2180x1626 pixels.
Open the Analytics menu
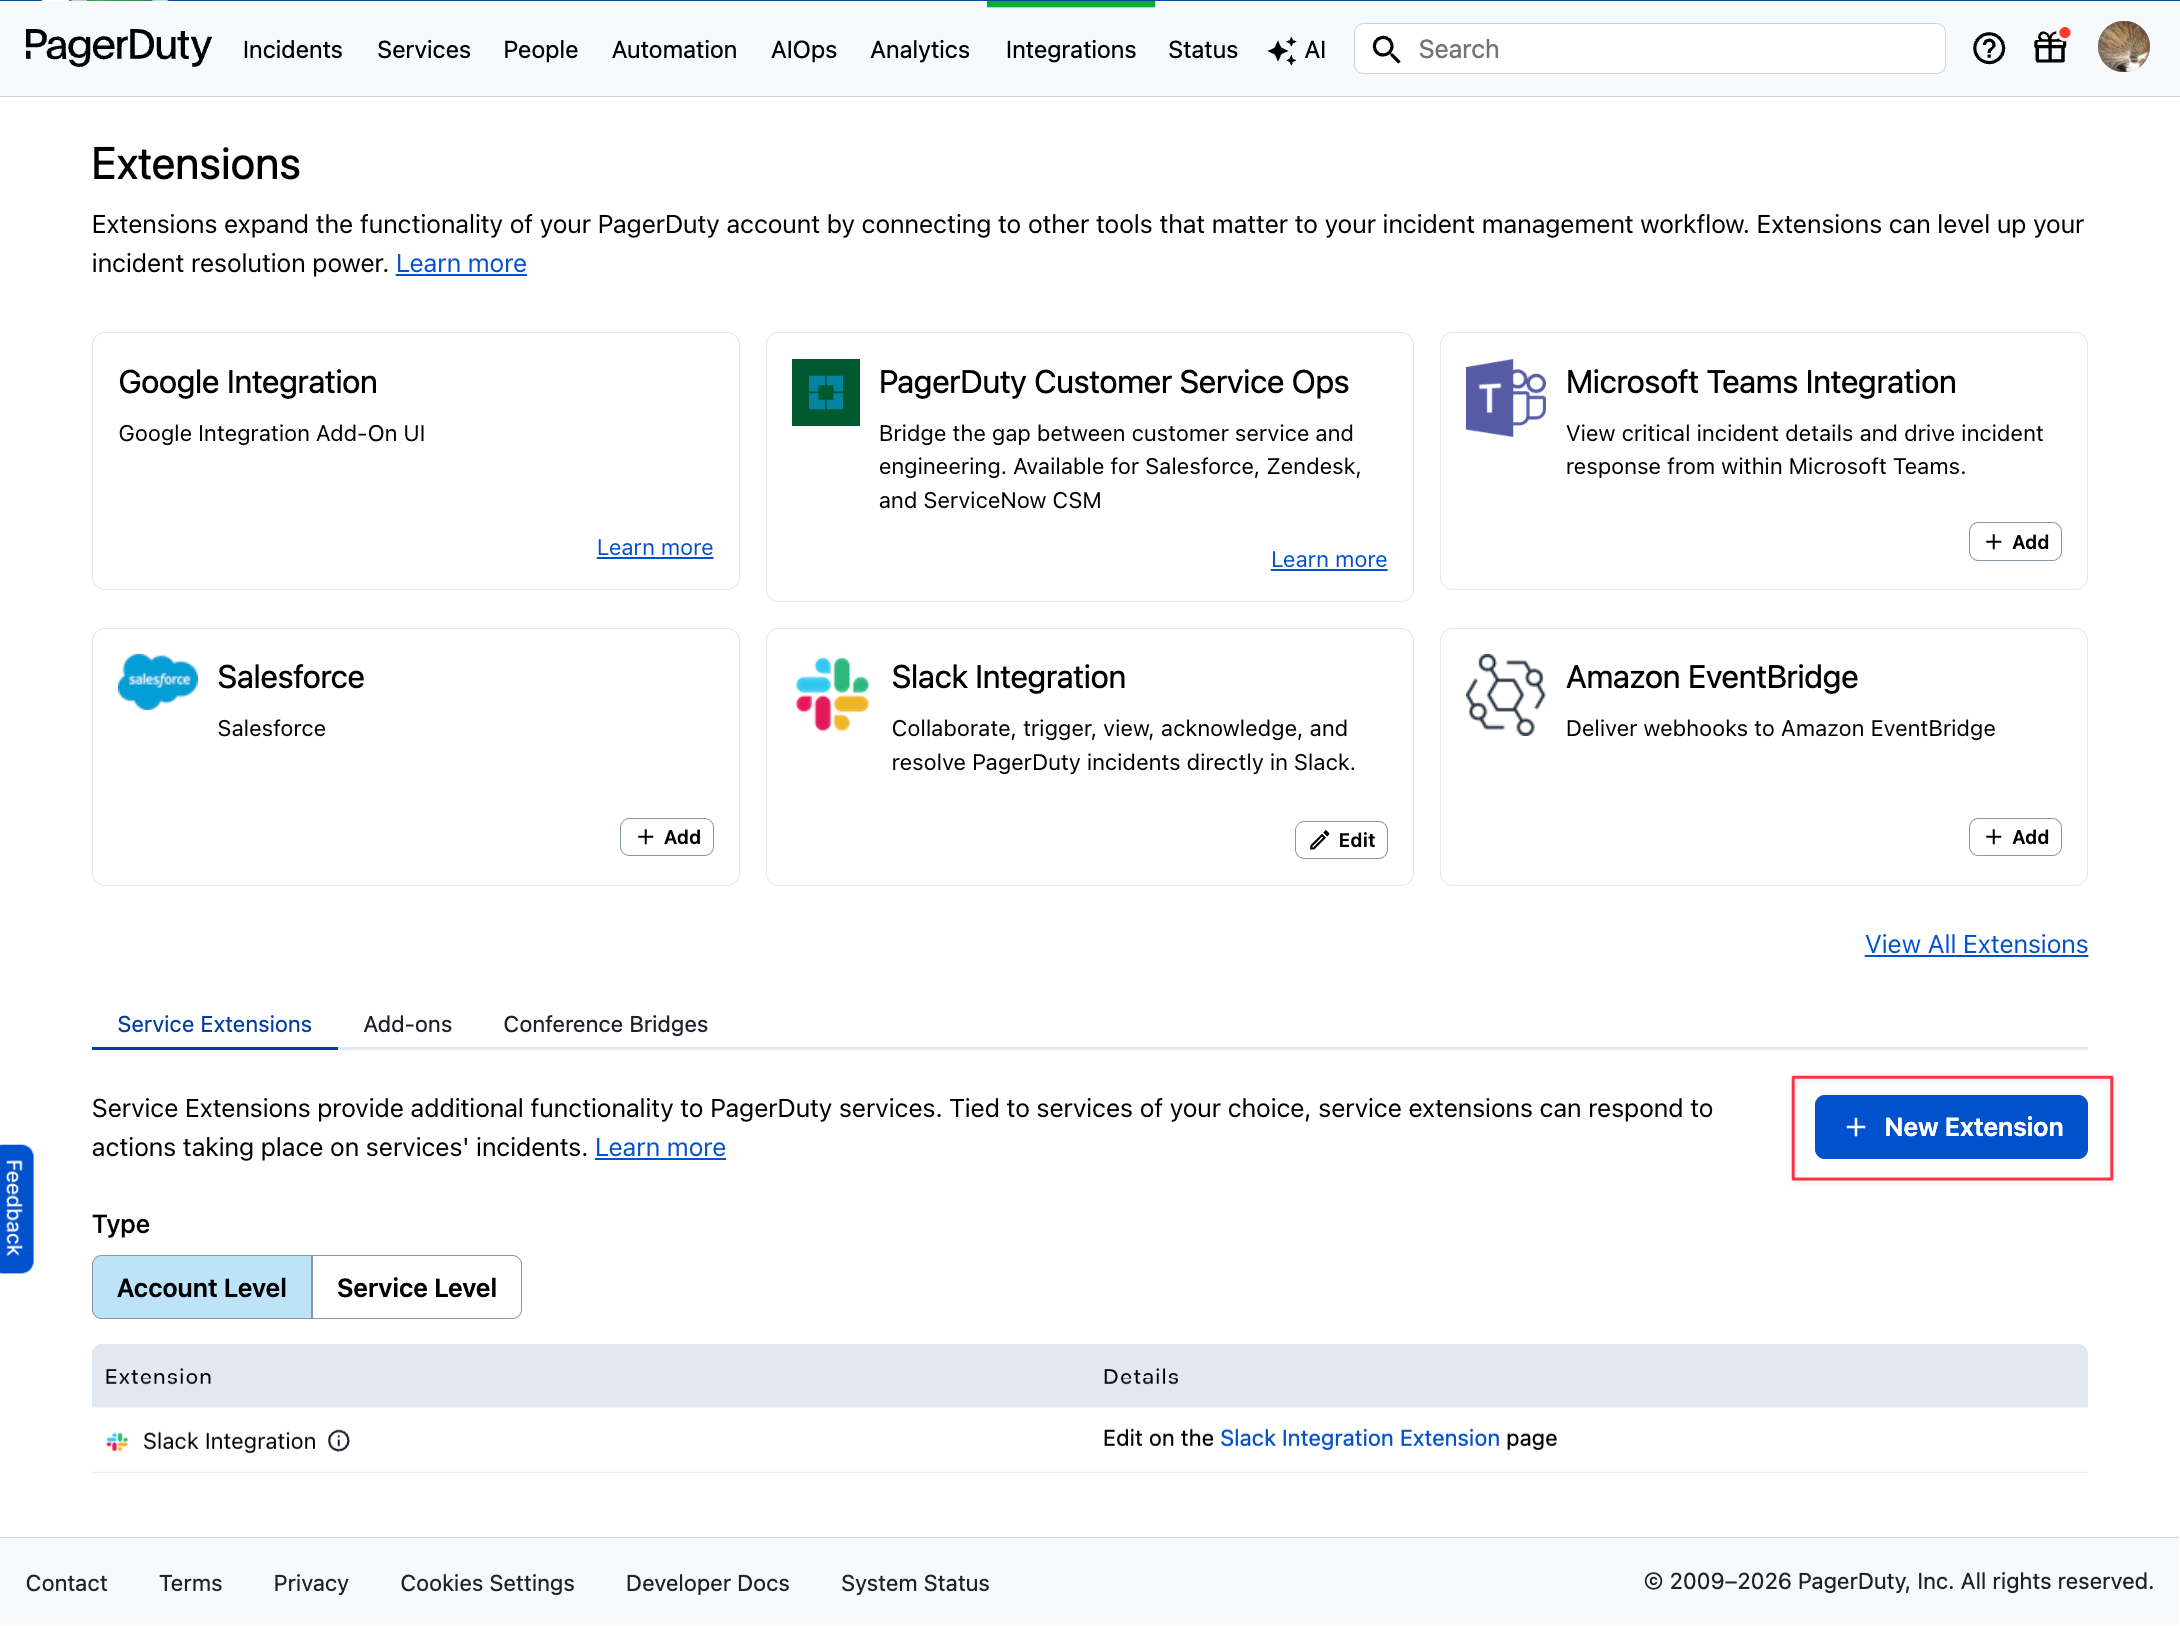point(919,49)
